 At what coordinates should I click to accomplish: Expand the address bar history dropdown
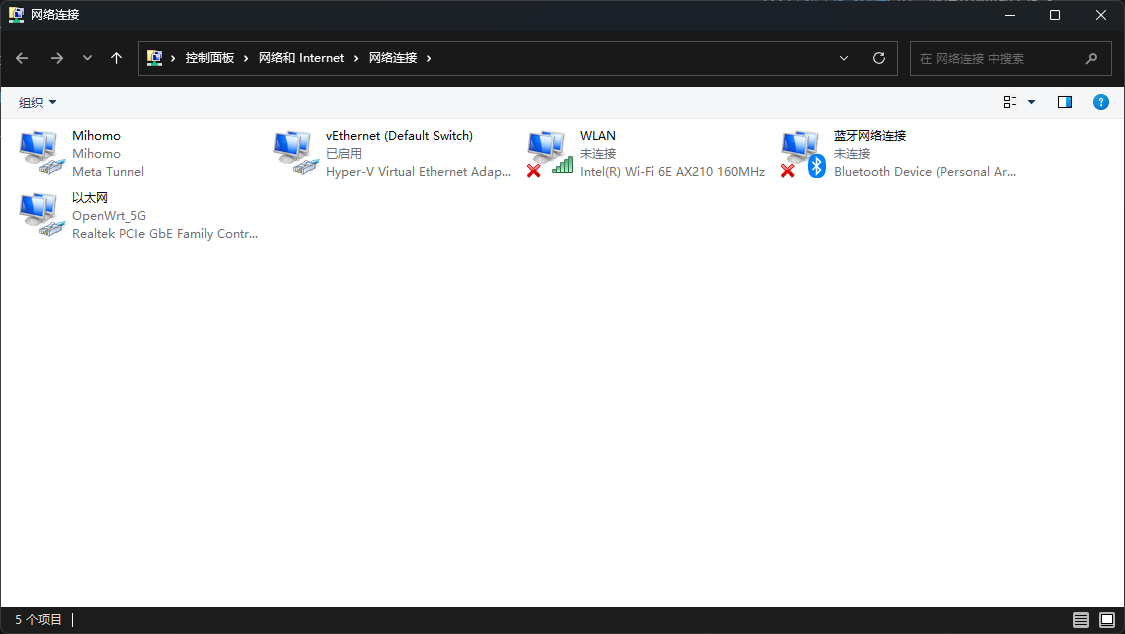pyautogui.click(x=844, y=58)
